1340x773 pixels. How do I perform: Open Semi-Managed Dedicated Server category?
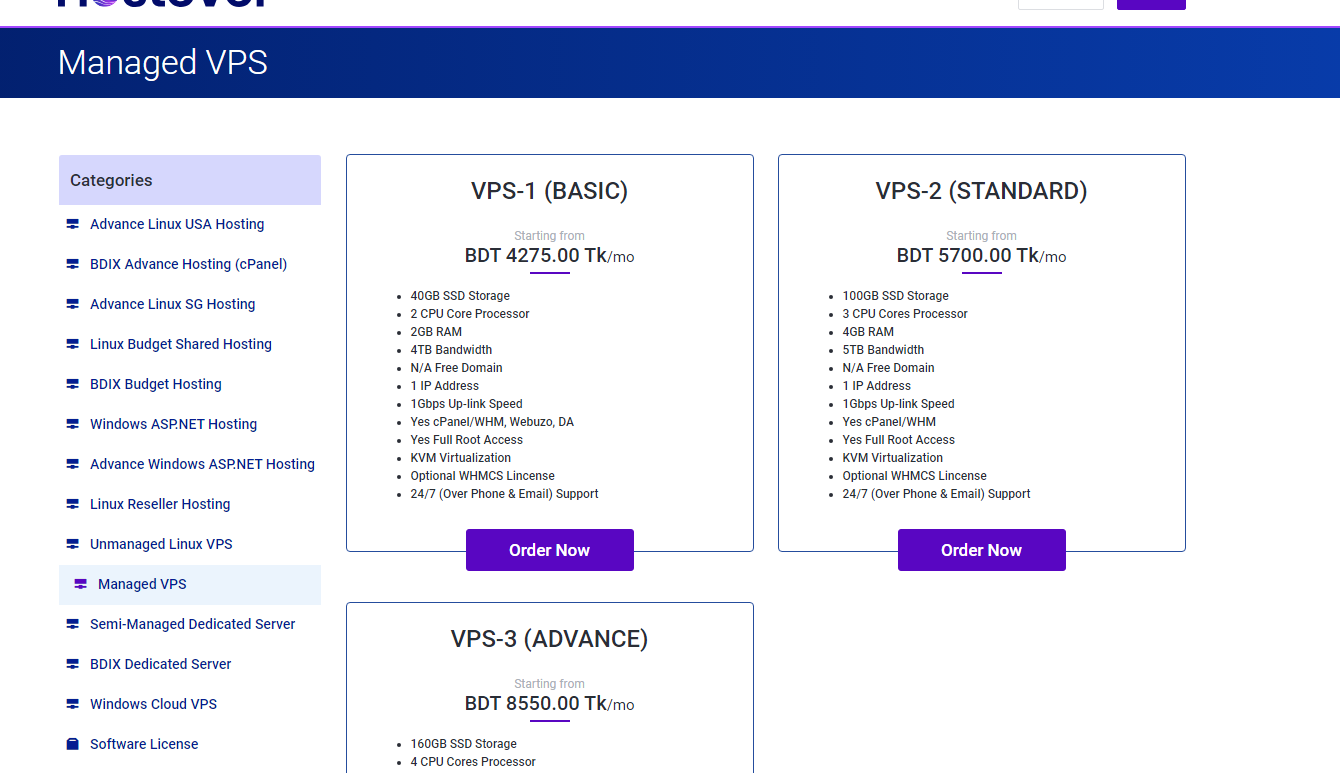pyautogui.click(x=192, y=624)
